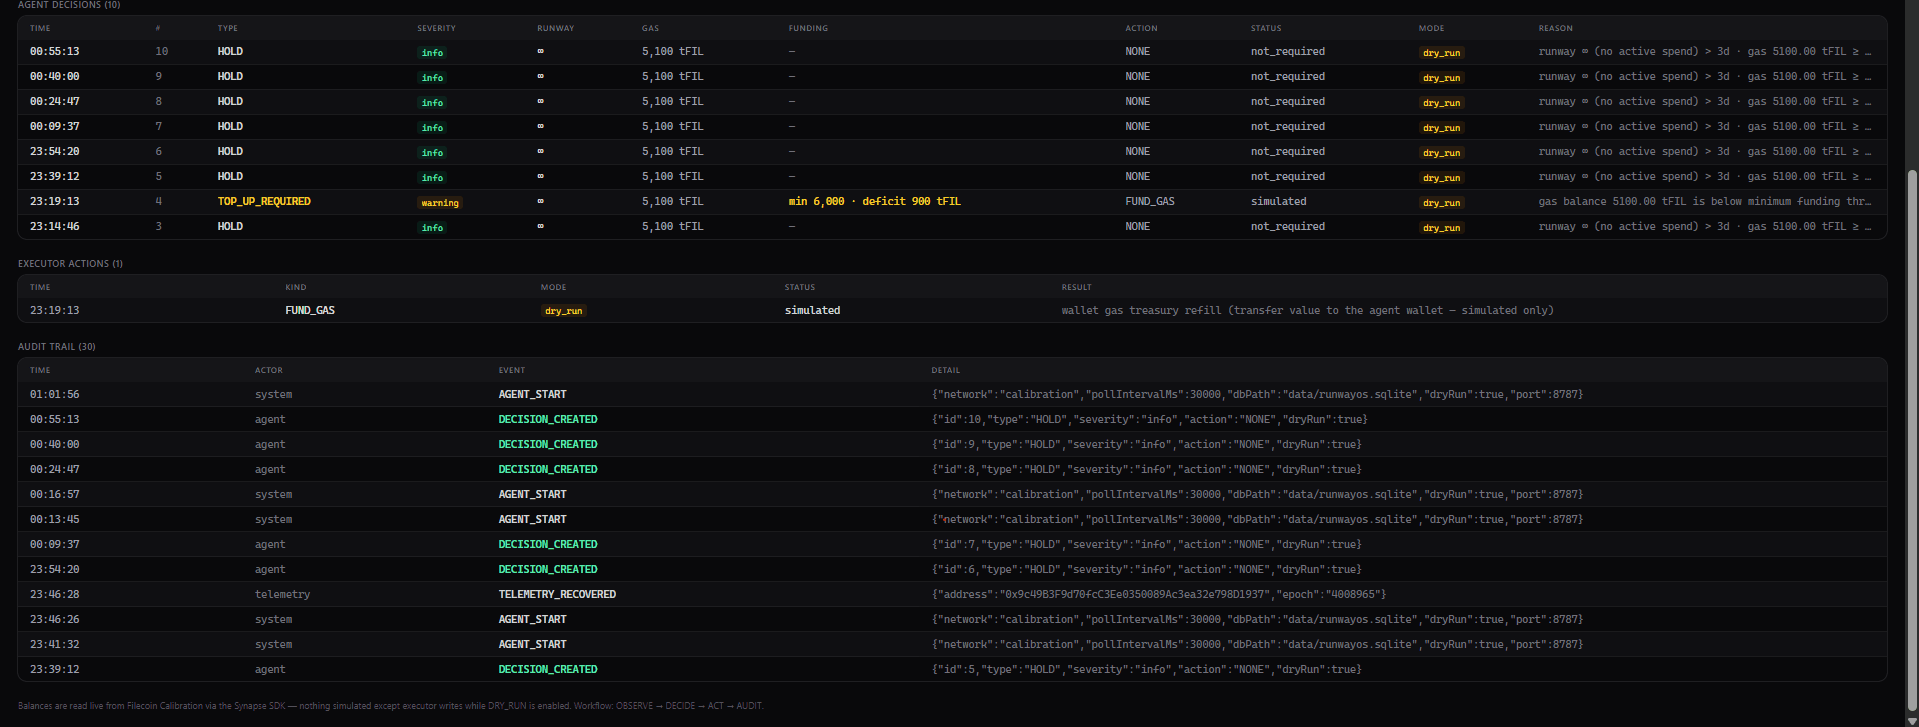Click the decision time 23:14:46
Viewport: 1919px width, 727px height.
click(54, 226)
